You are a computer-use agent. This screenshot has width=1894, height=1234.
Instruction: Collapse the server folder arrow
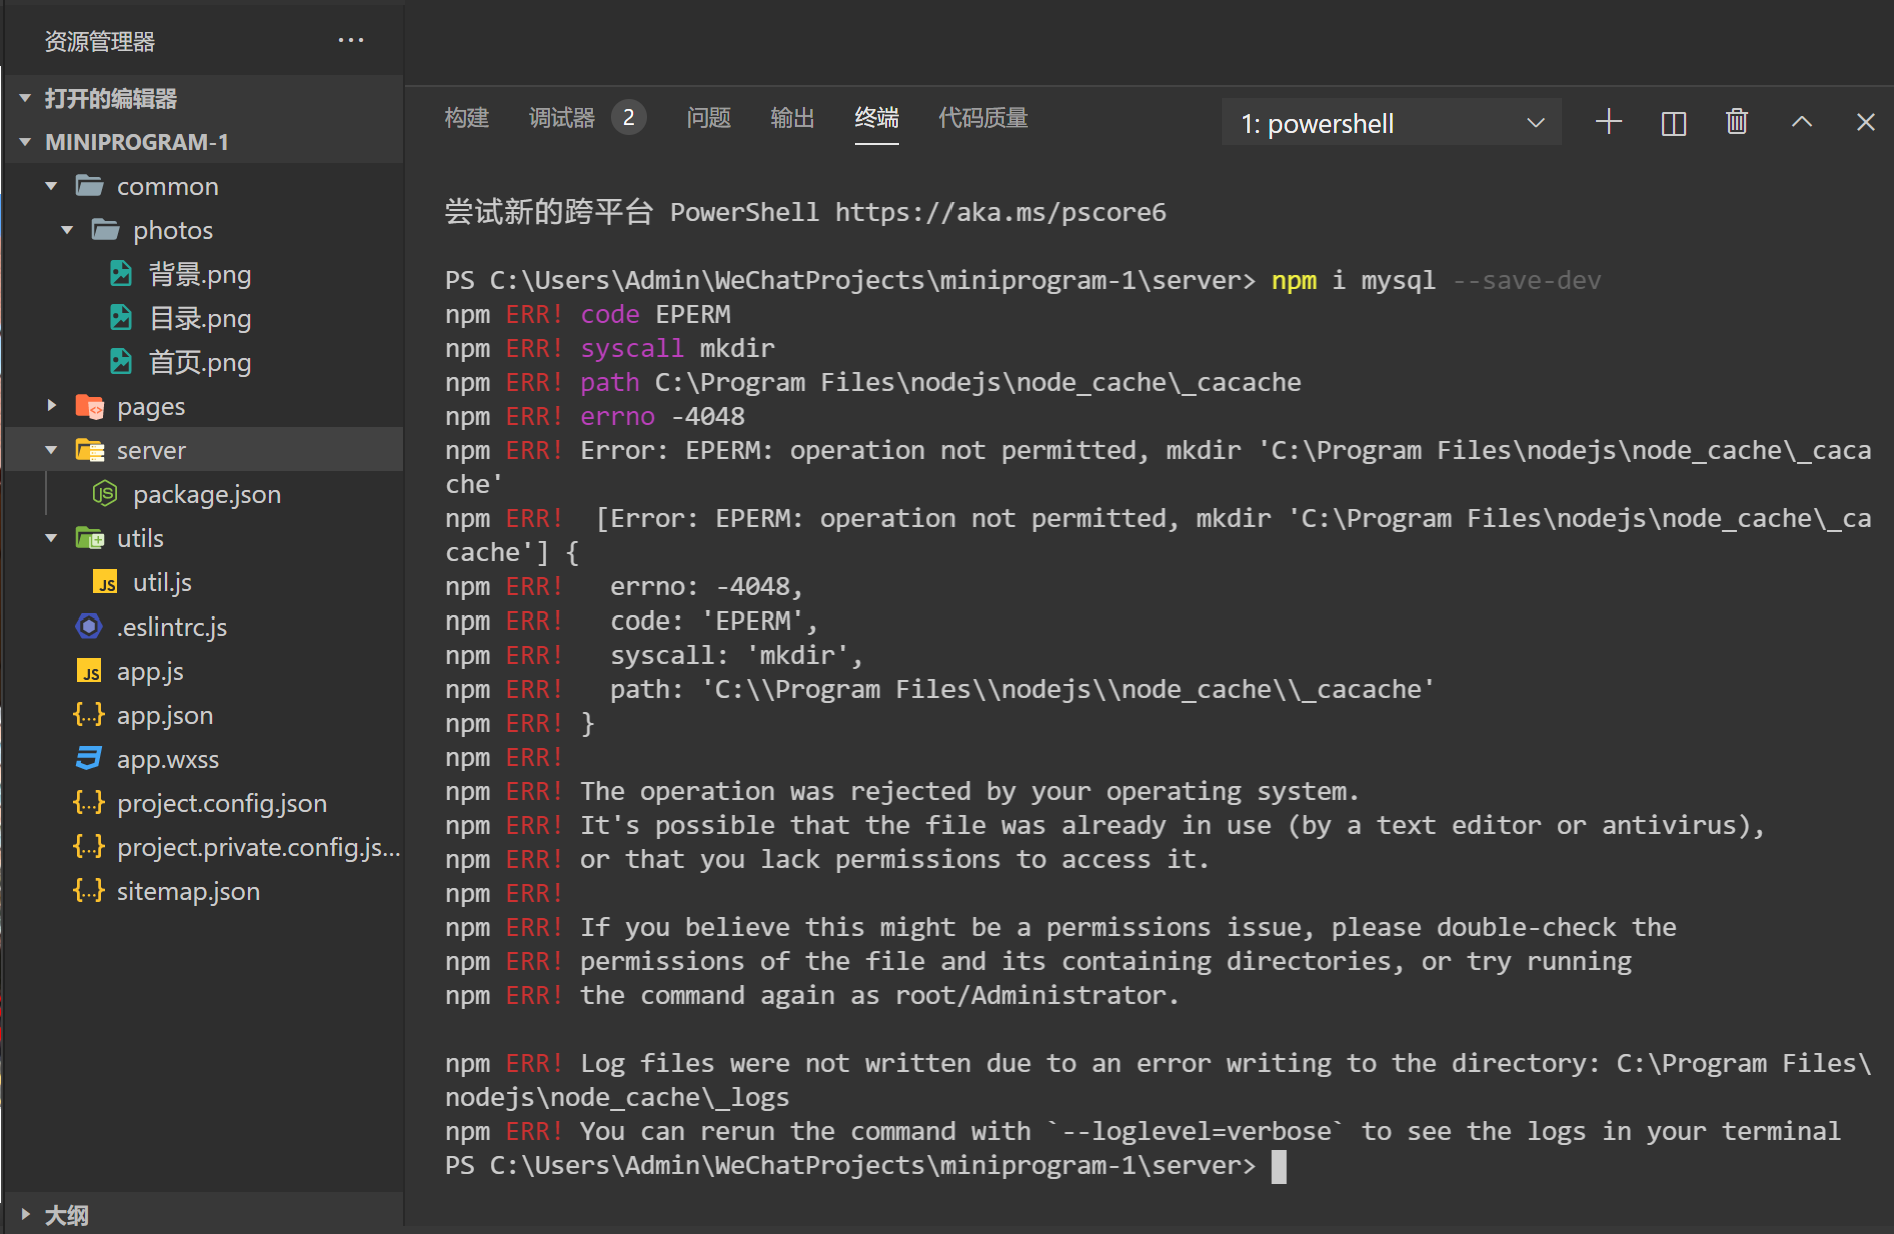pyautogui.click(x=51, y=450)
